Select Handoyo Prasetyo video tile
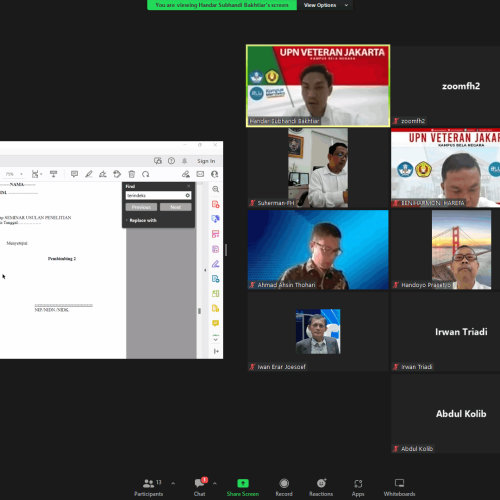Image resolution: width=500 pixels, height=500 pixels. (x=446, y=249)
